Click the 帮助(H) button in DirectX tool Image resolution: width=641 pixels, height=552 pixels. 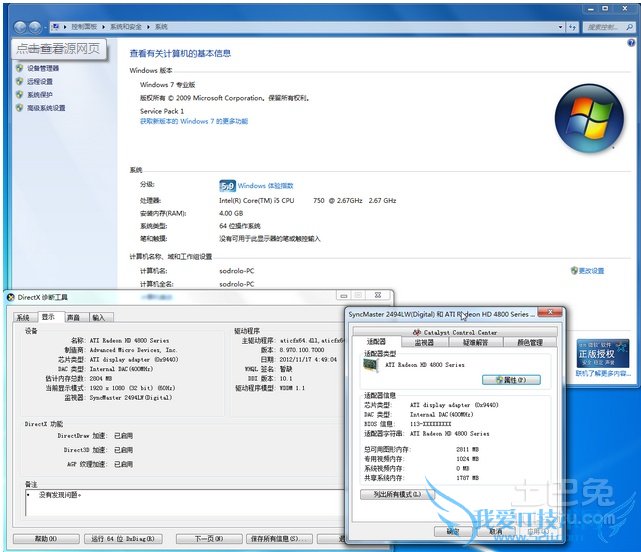click(x=46, y=539)
